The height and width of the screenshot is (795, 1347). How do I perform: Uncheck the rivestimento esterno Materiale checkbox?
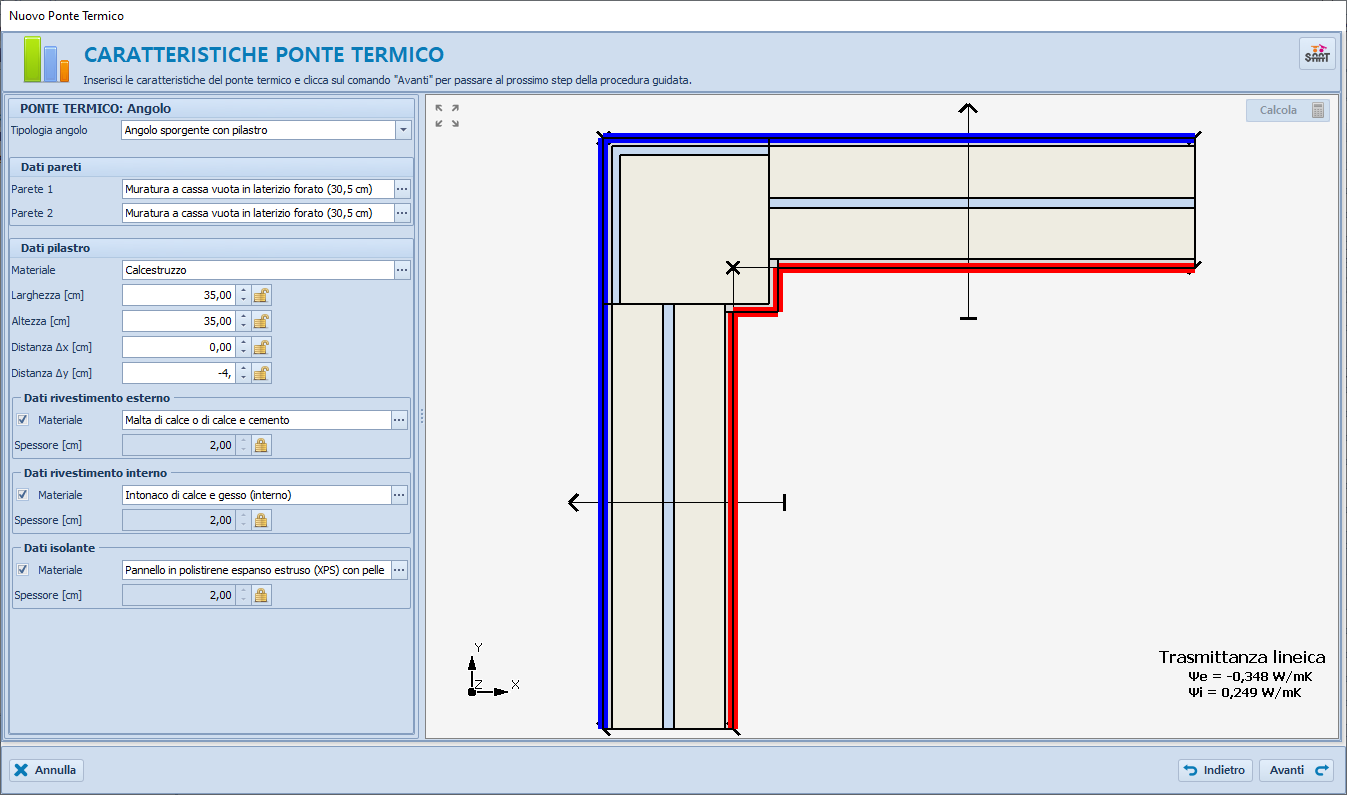click(x=23, y=420)
